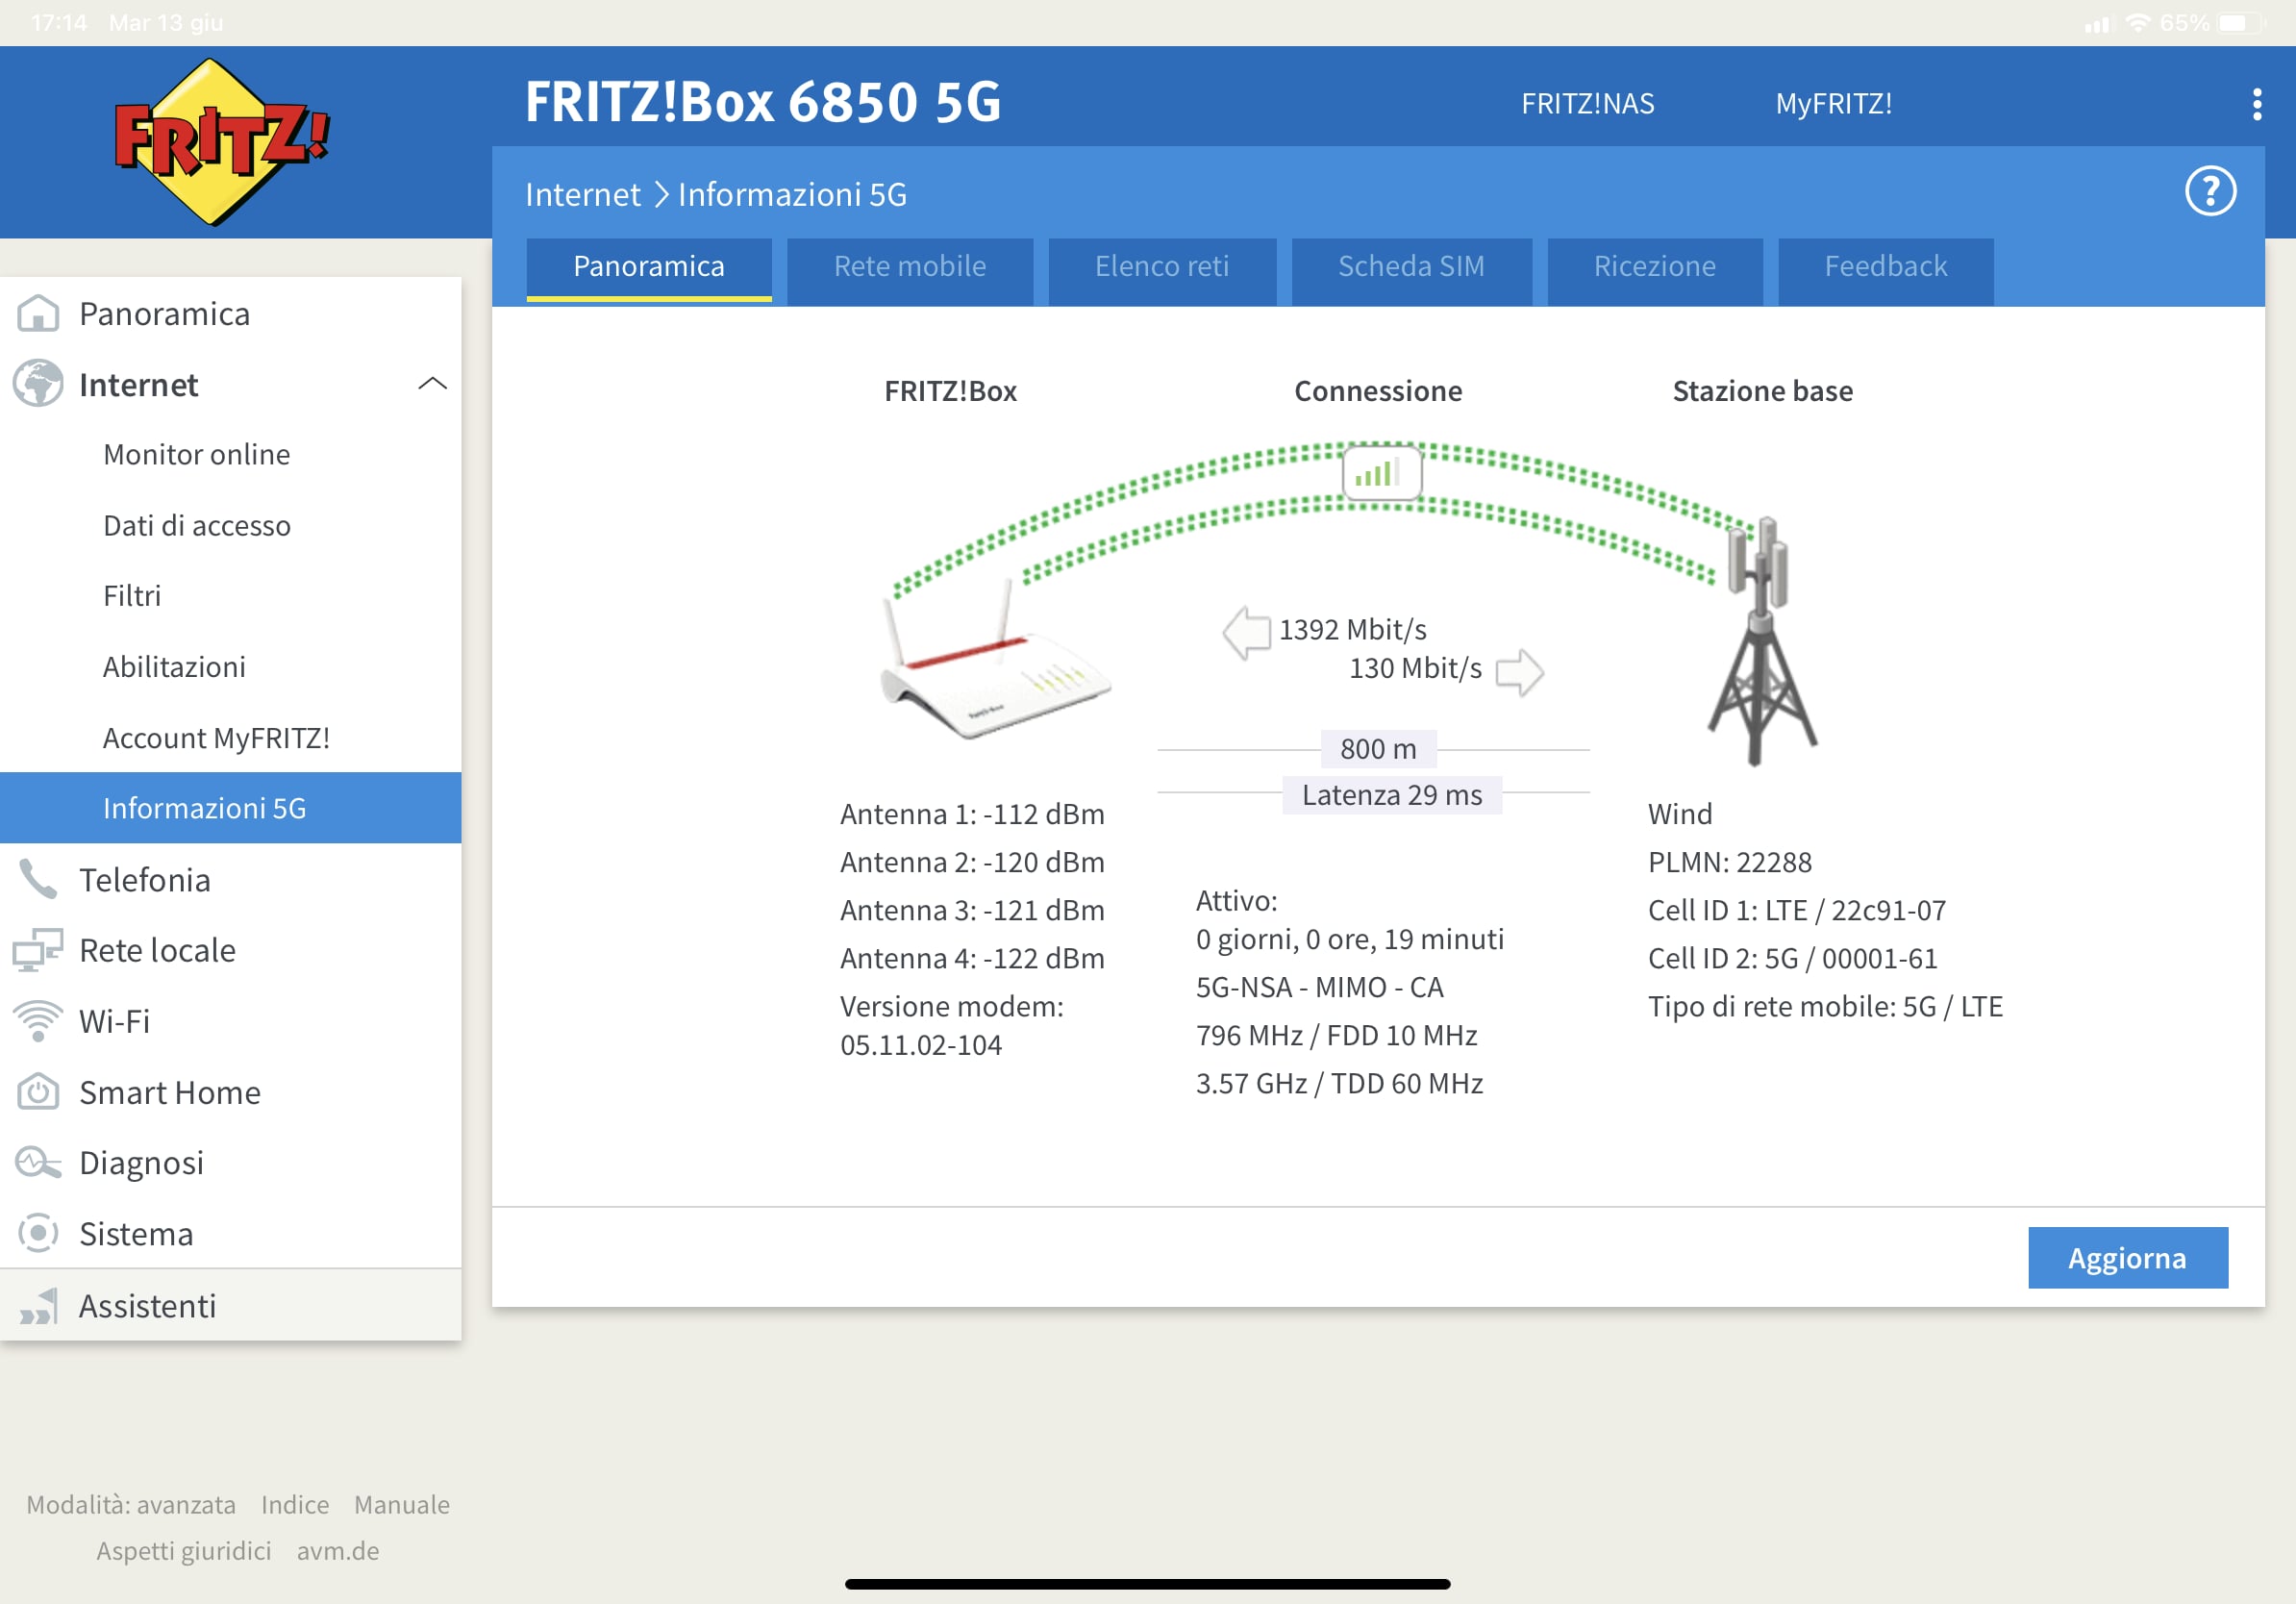Click the Assistenti wizard icon

tap(38, 1306)
